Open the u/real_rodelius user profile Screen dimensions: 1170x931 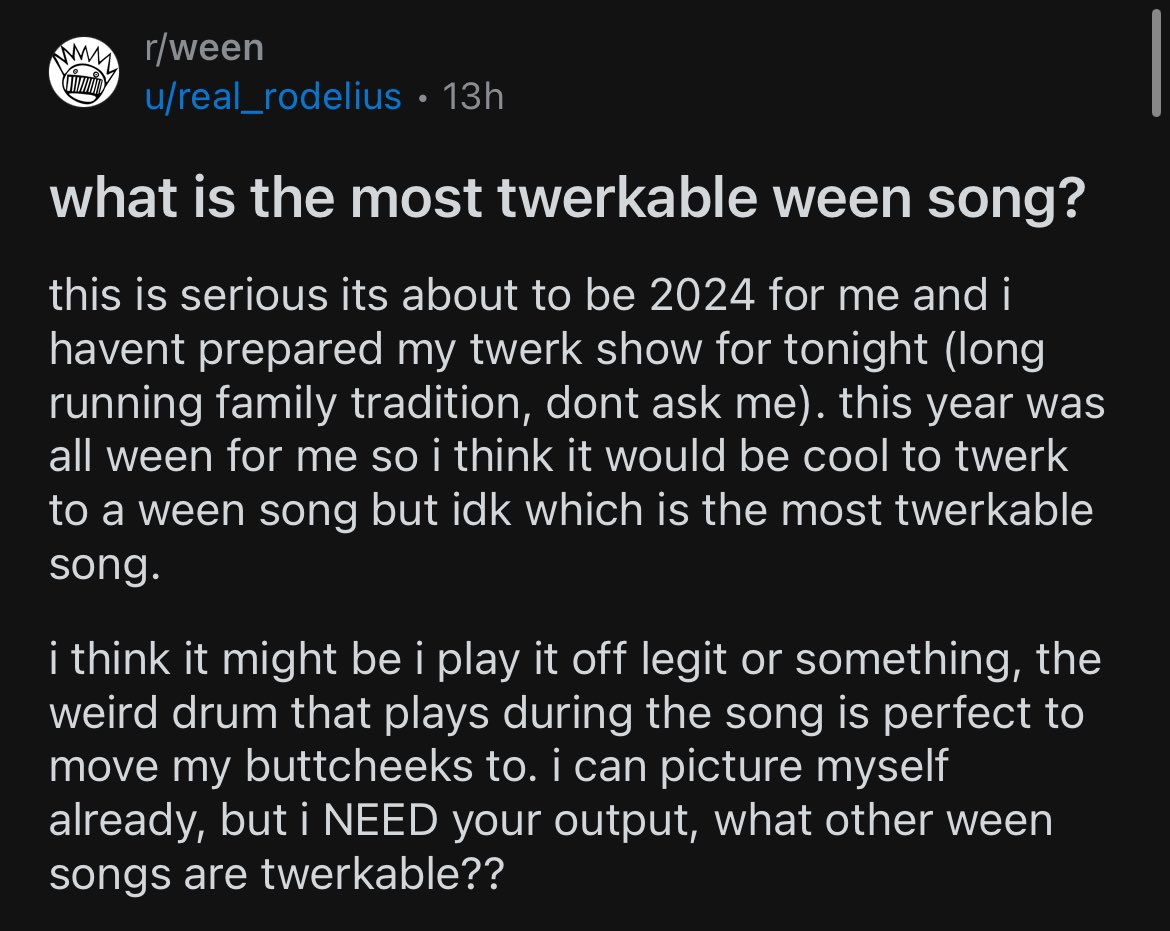tap(273, 97)
